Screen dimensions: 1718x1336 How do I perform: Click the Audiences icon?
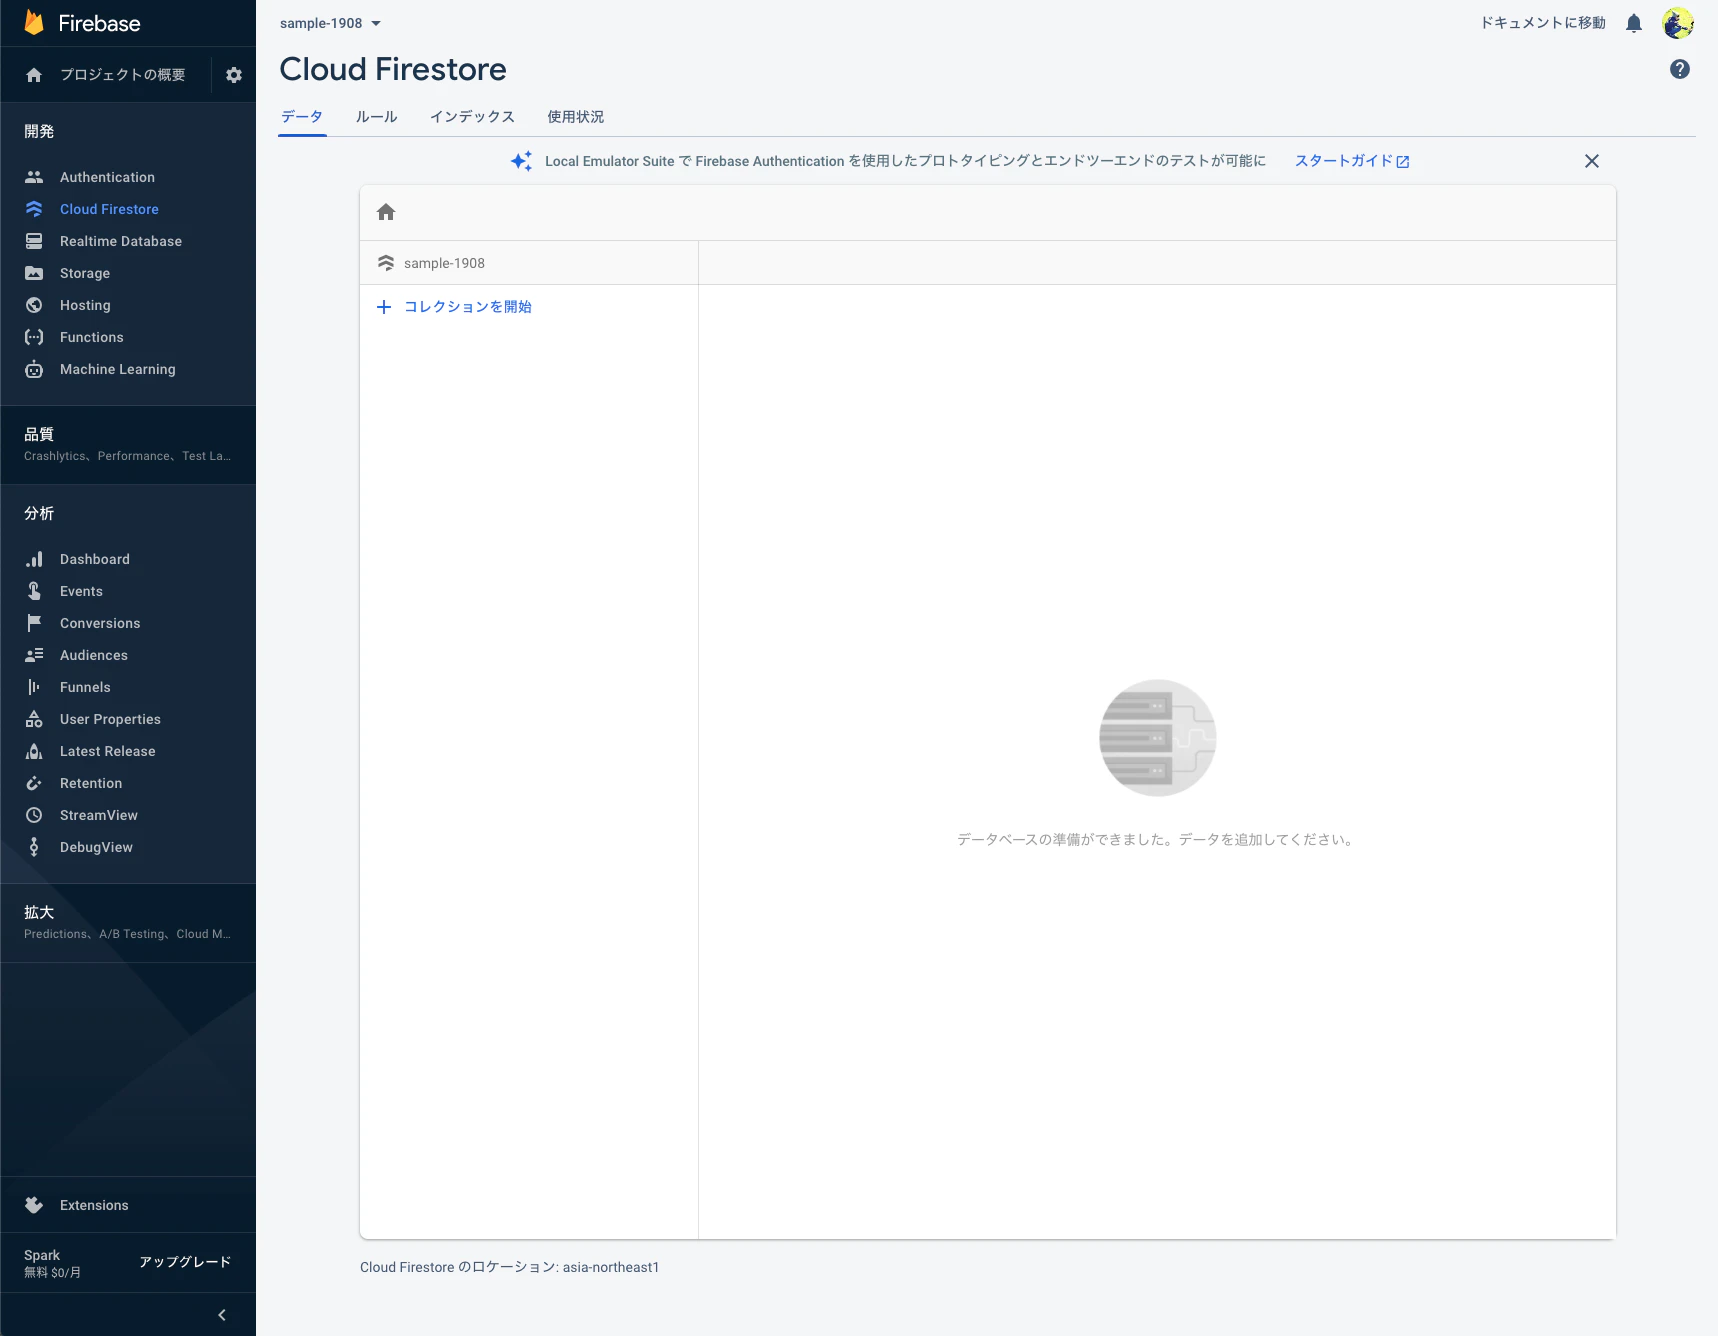pyautogui.click(x=34, y=655)
